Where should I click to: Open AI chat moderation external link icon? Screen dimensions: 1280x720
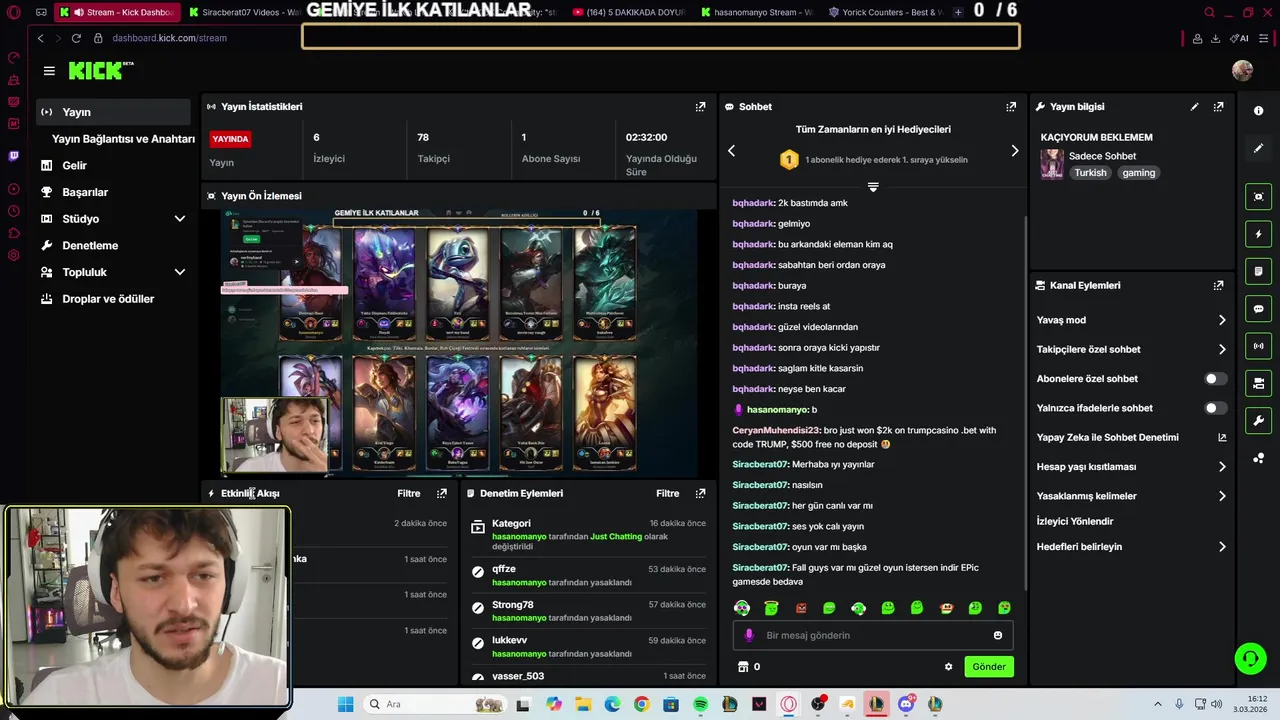tap(1221, 438)
